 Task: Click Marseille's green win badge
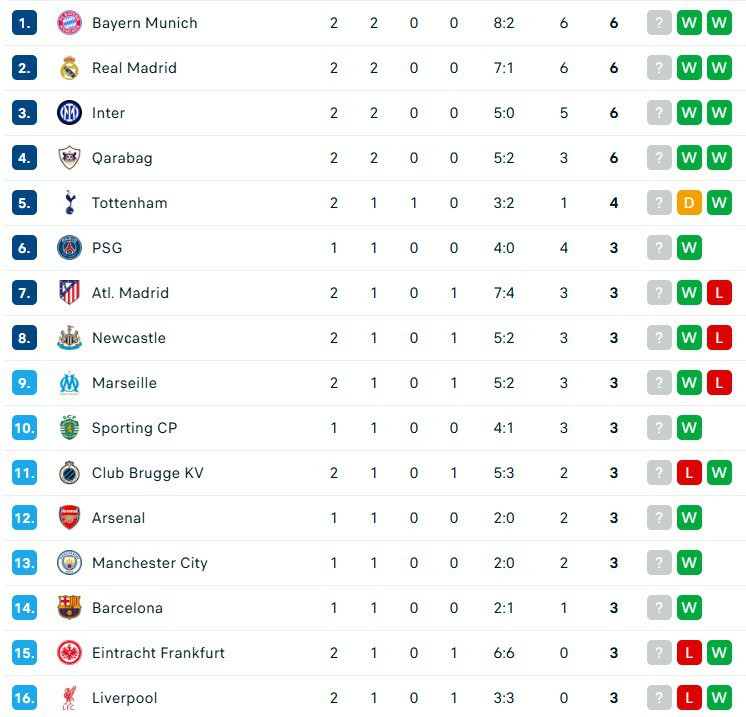point(689,382)
